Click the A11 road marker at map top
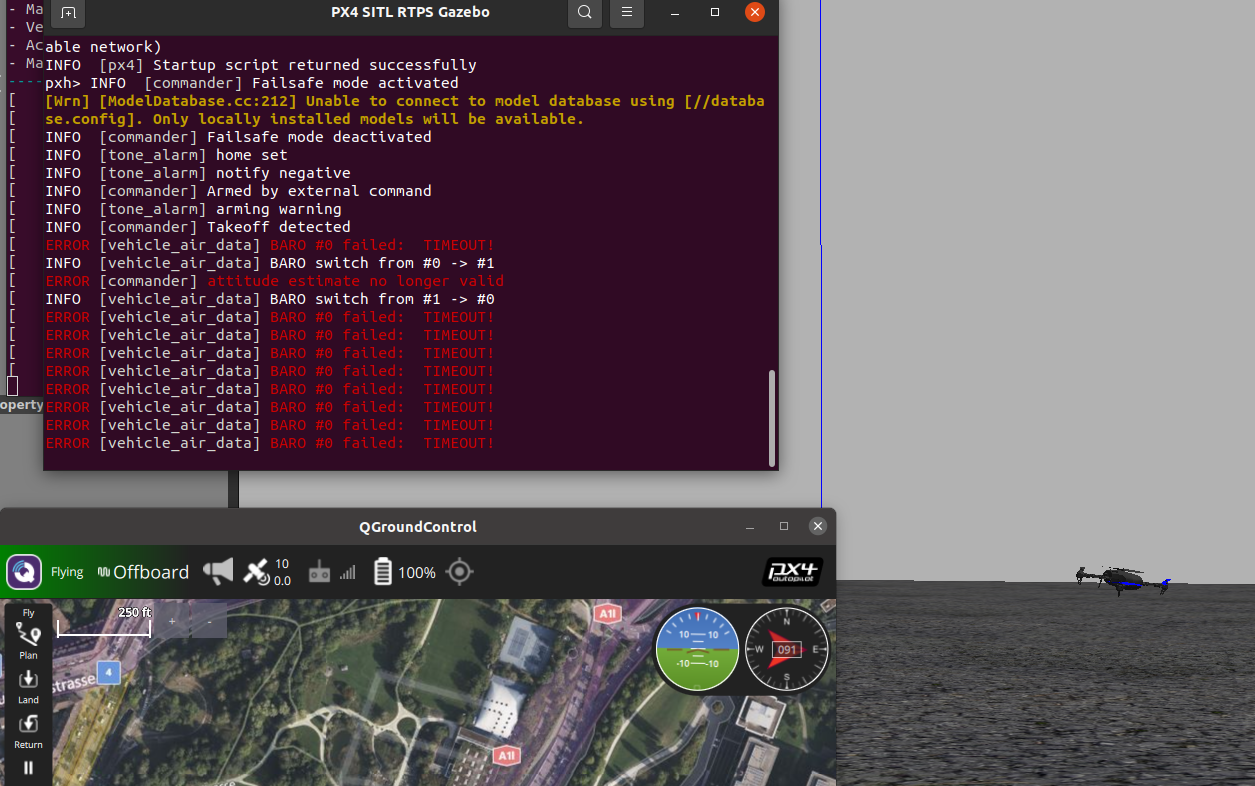 pos(606,613)
